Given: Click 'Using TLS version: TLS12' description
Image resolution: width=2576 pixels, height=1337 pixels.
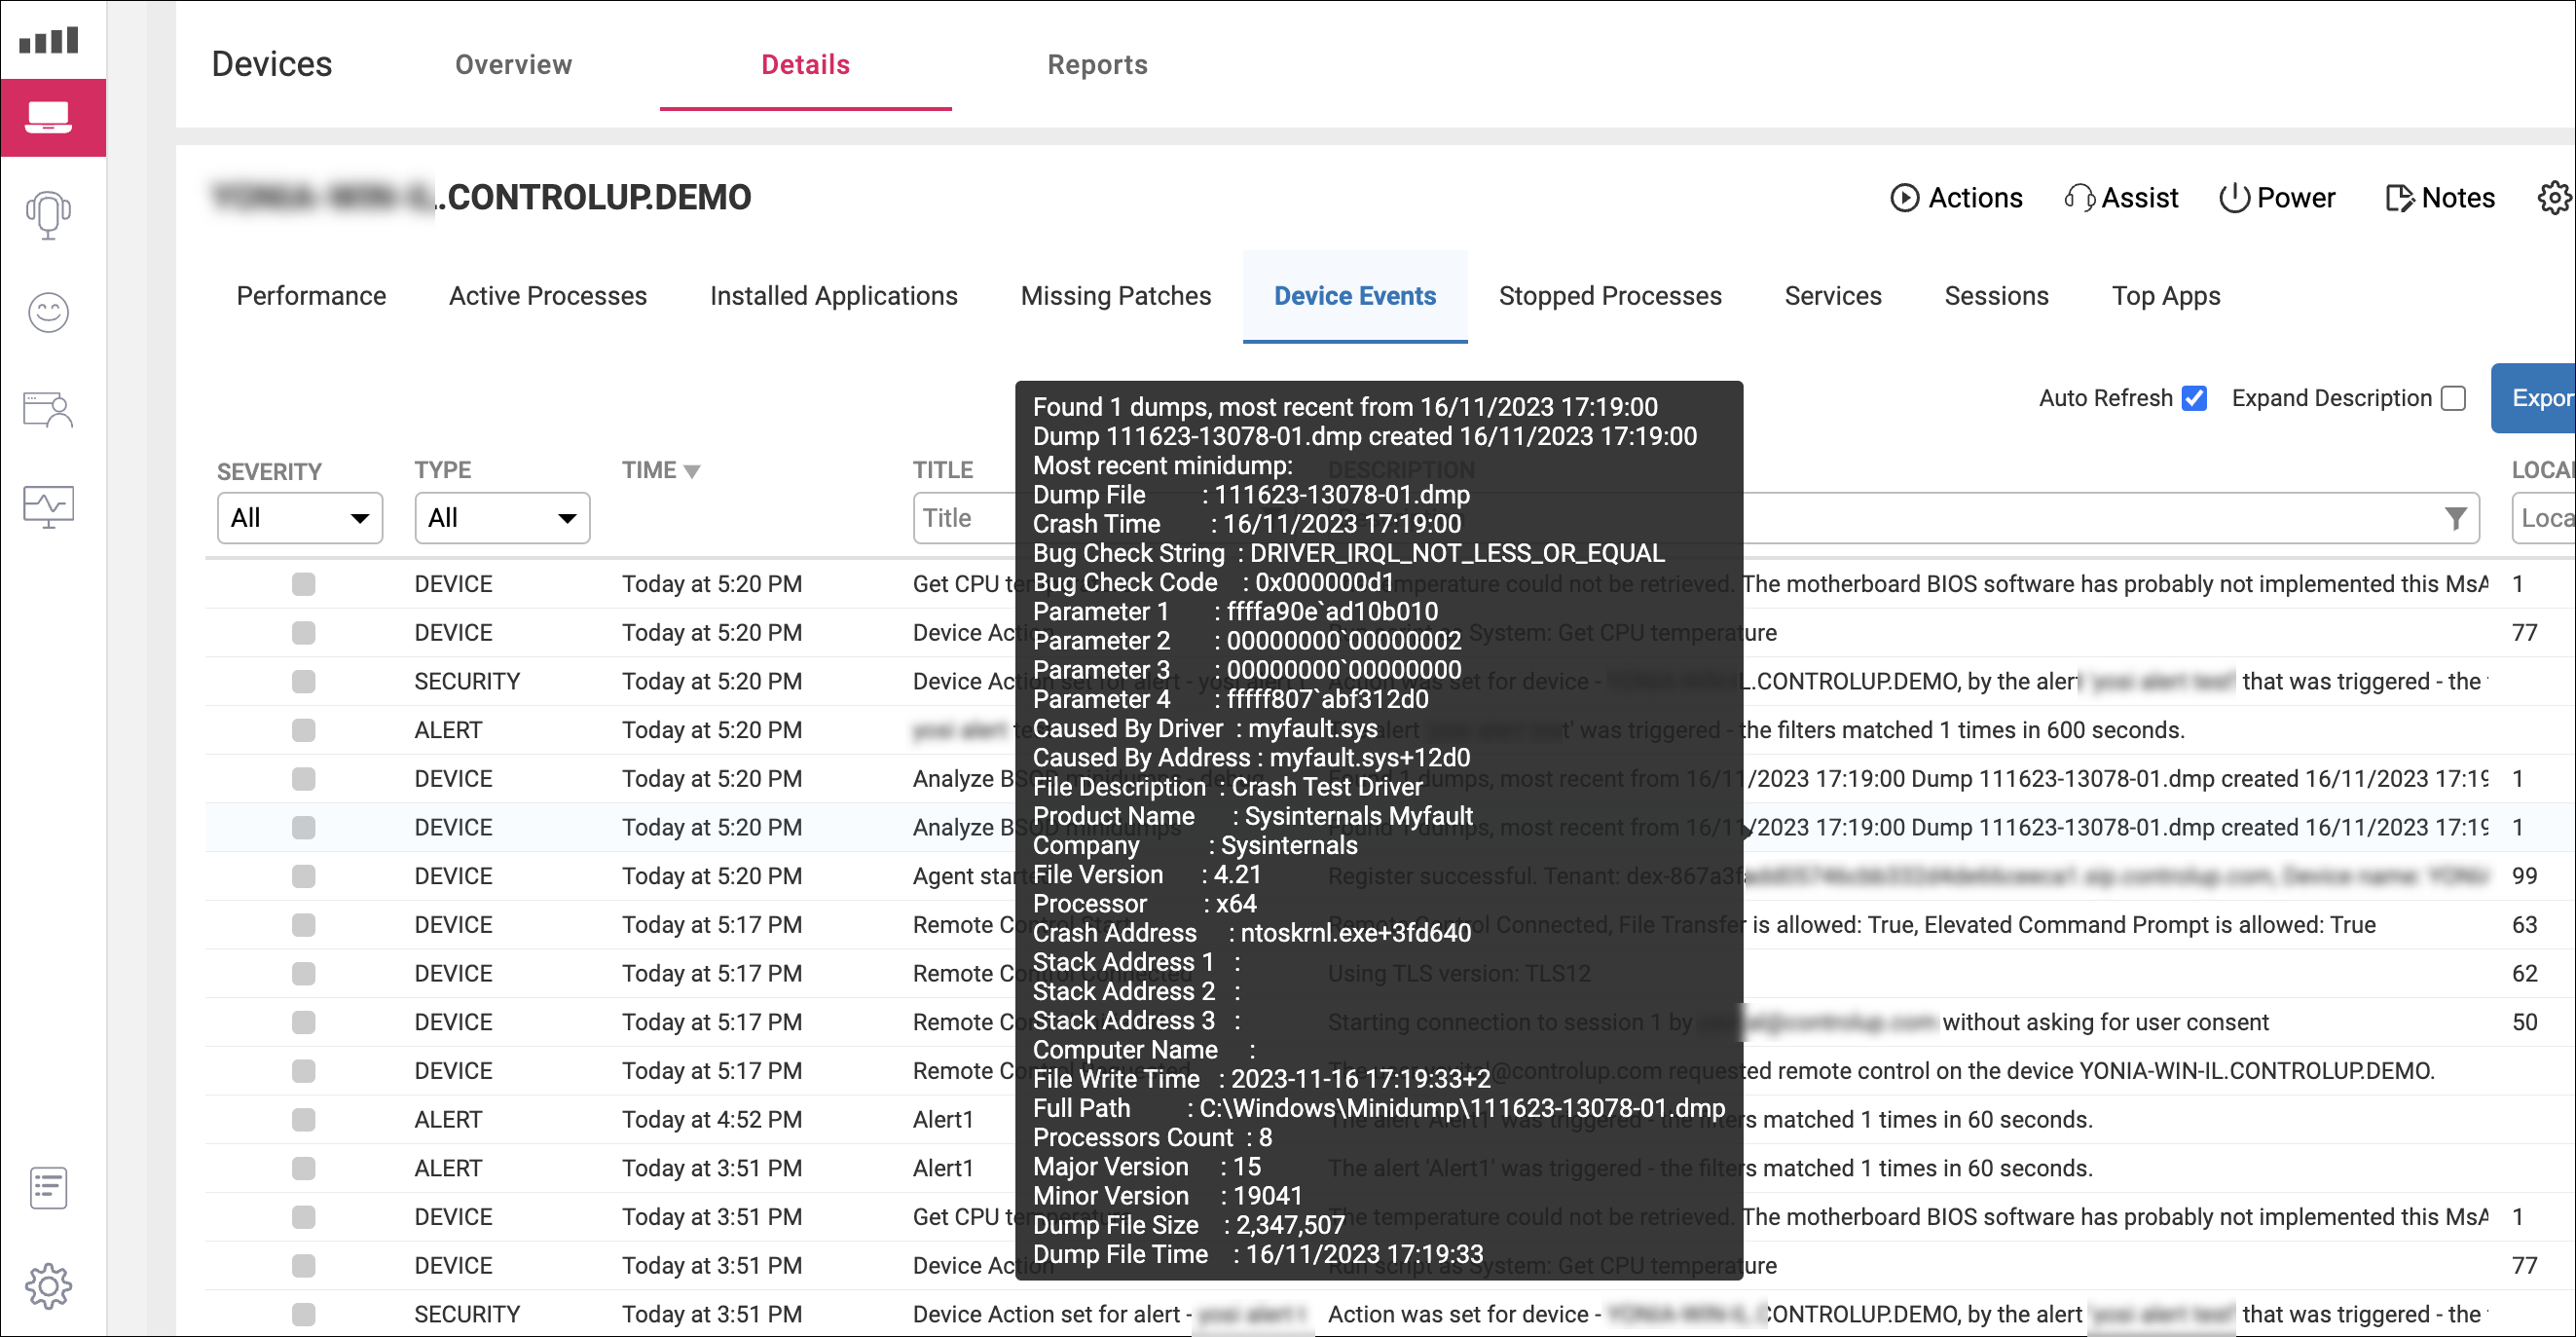Looking at the screenshot, I should click(1459, 974).
